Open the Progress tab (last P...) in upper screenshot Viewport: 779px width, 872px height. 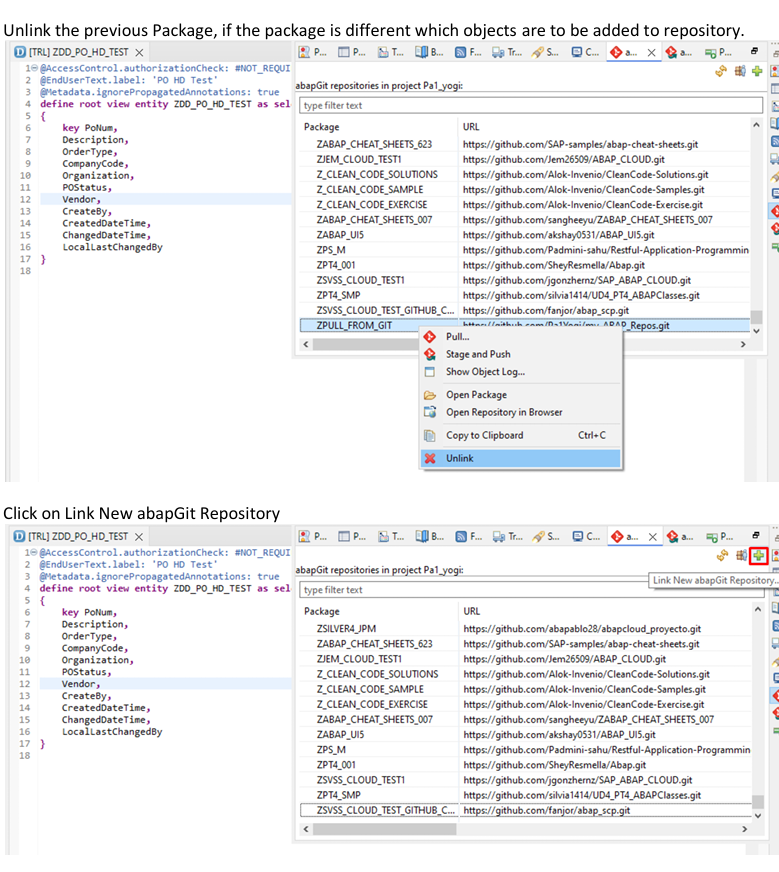[718, 52]
